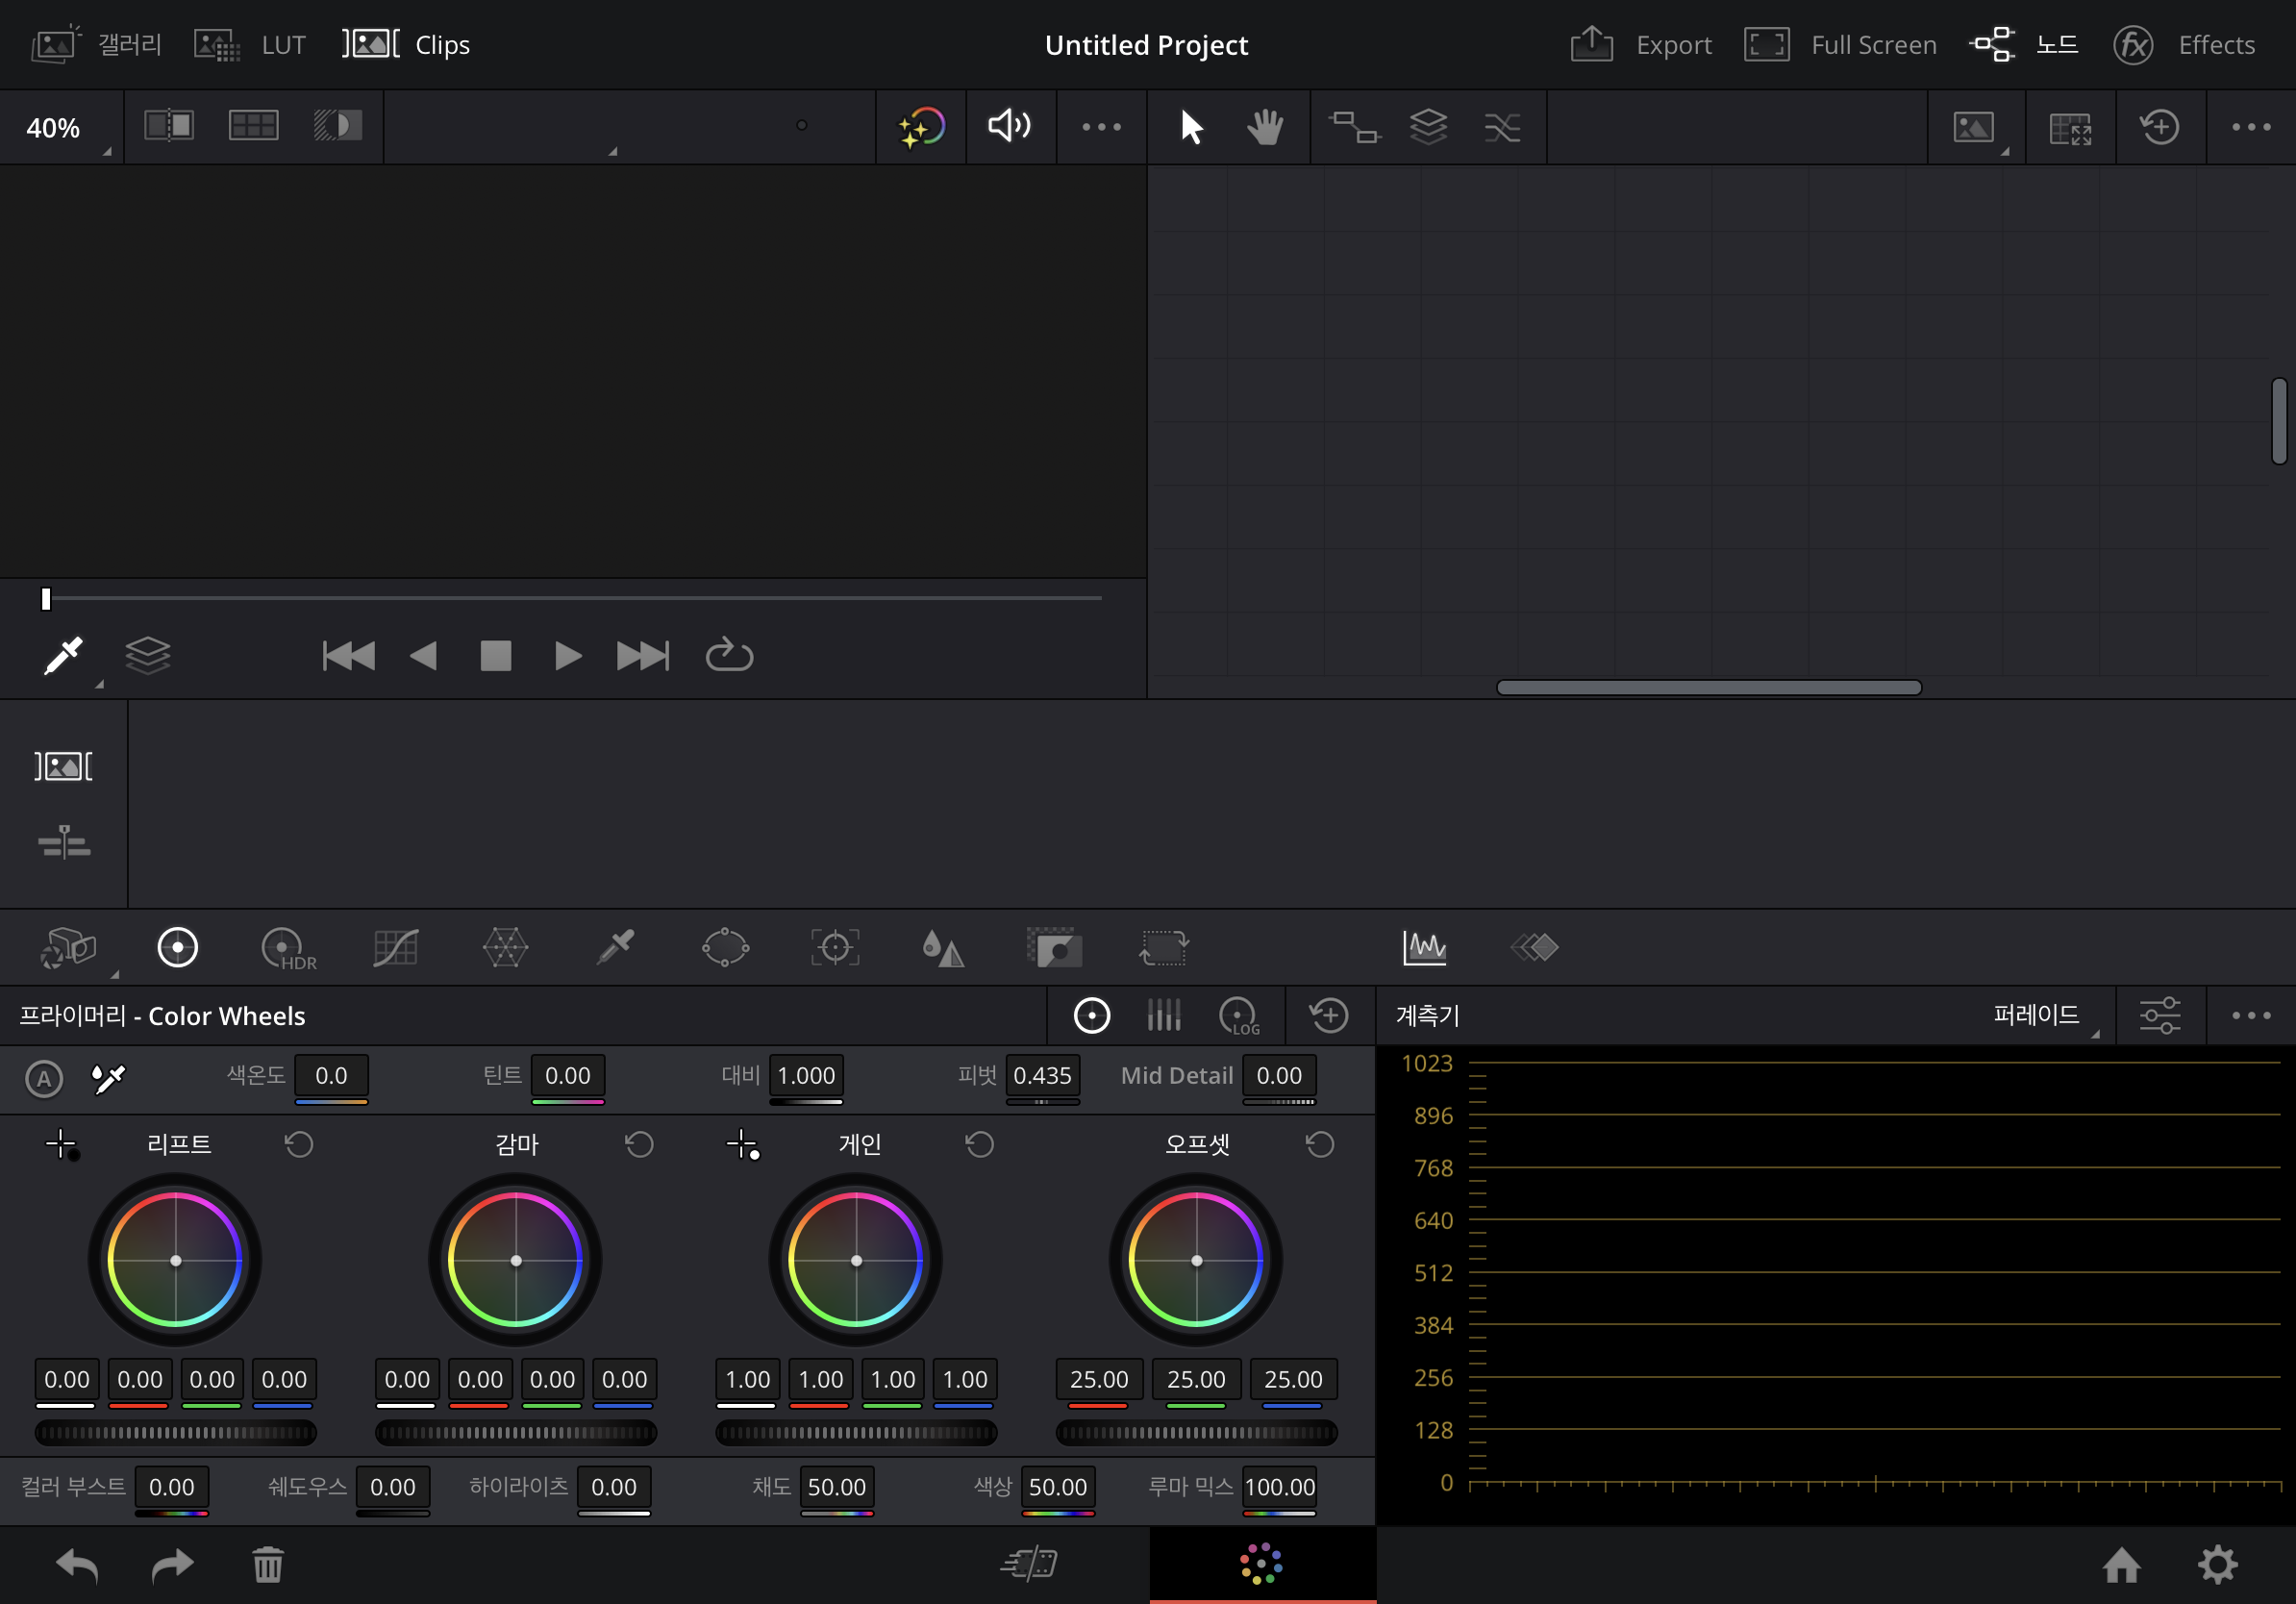Open the HDR color wheels palette
The height and width of the screenshot is (1604, 2296).
click(x=287, y=947)
